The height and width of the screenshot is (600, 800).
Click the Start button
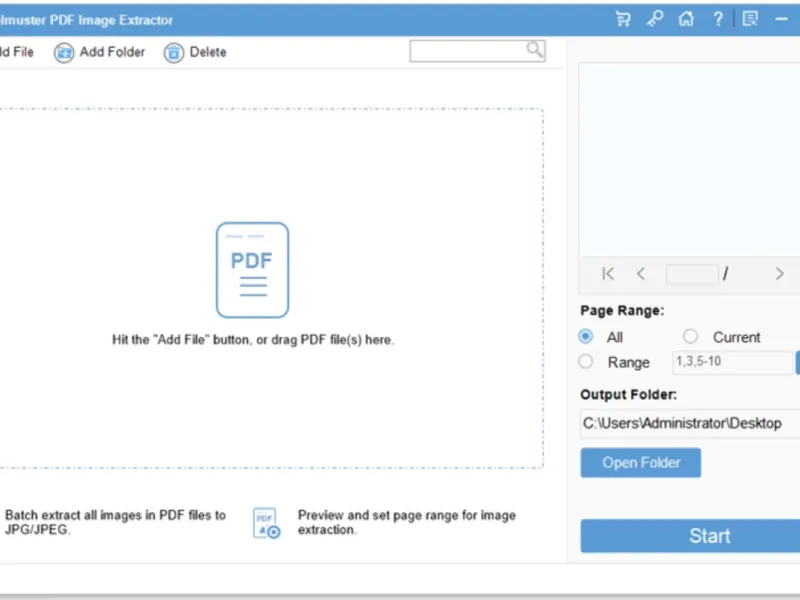point(690,536)
